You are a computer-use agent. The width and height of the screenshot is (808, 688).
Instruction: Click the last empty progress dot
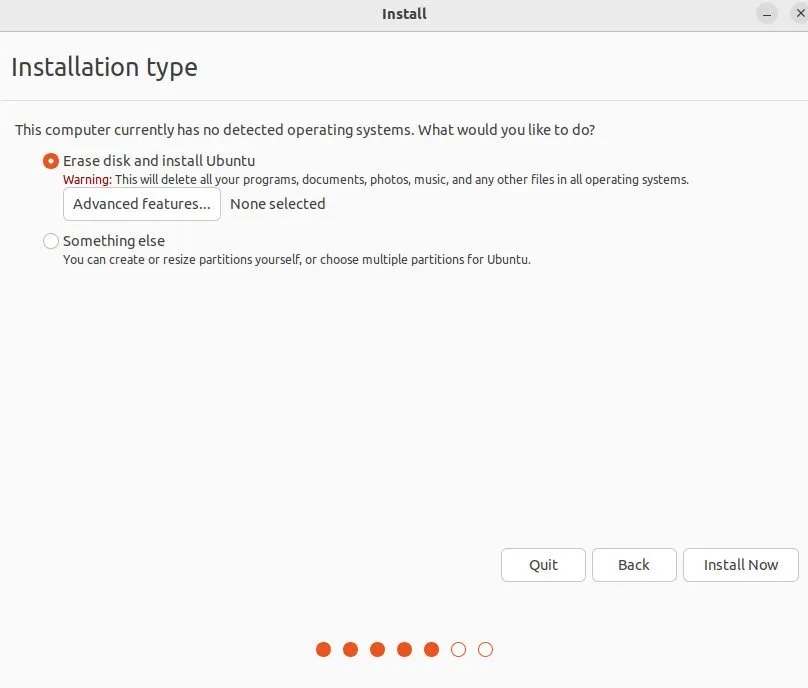coord(485,650)
